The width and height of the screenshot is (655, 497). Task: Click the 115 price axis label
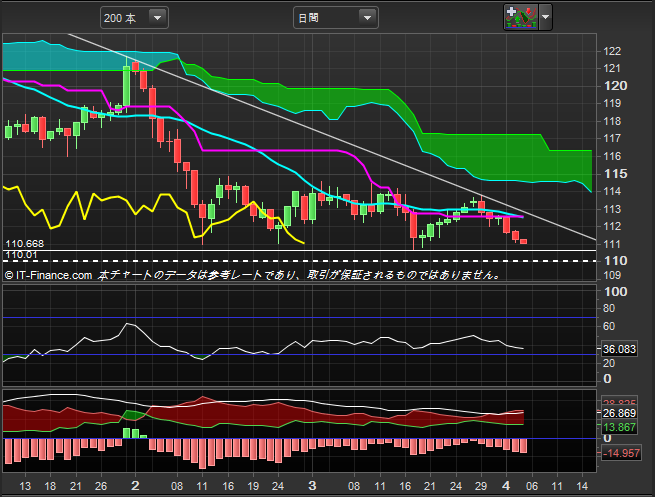615,174
